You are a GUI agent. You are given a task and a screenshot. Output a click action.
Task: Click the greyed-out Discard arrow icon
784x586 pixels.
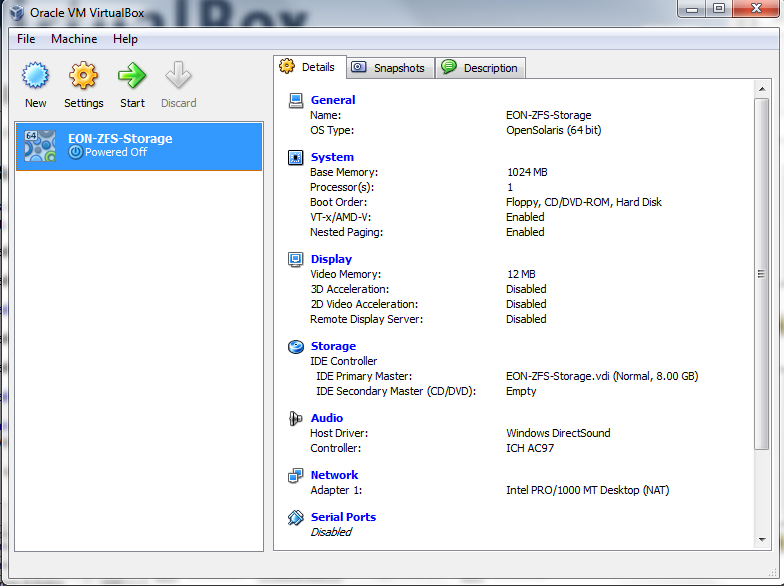178,76
